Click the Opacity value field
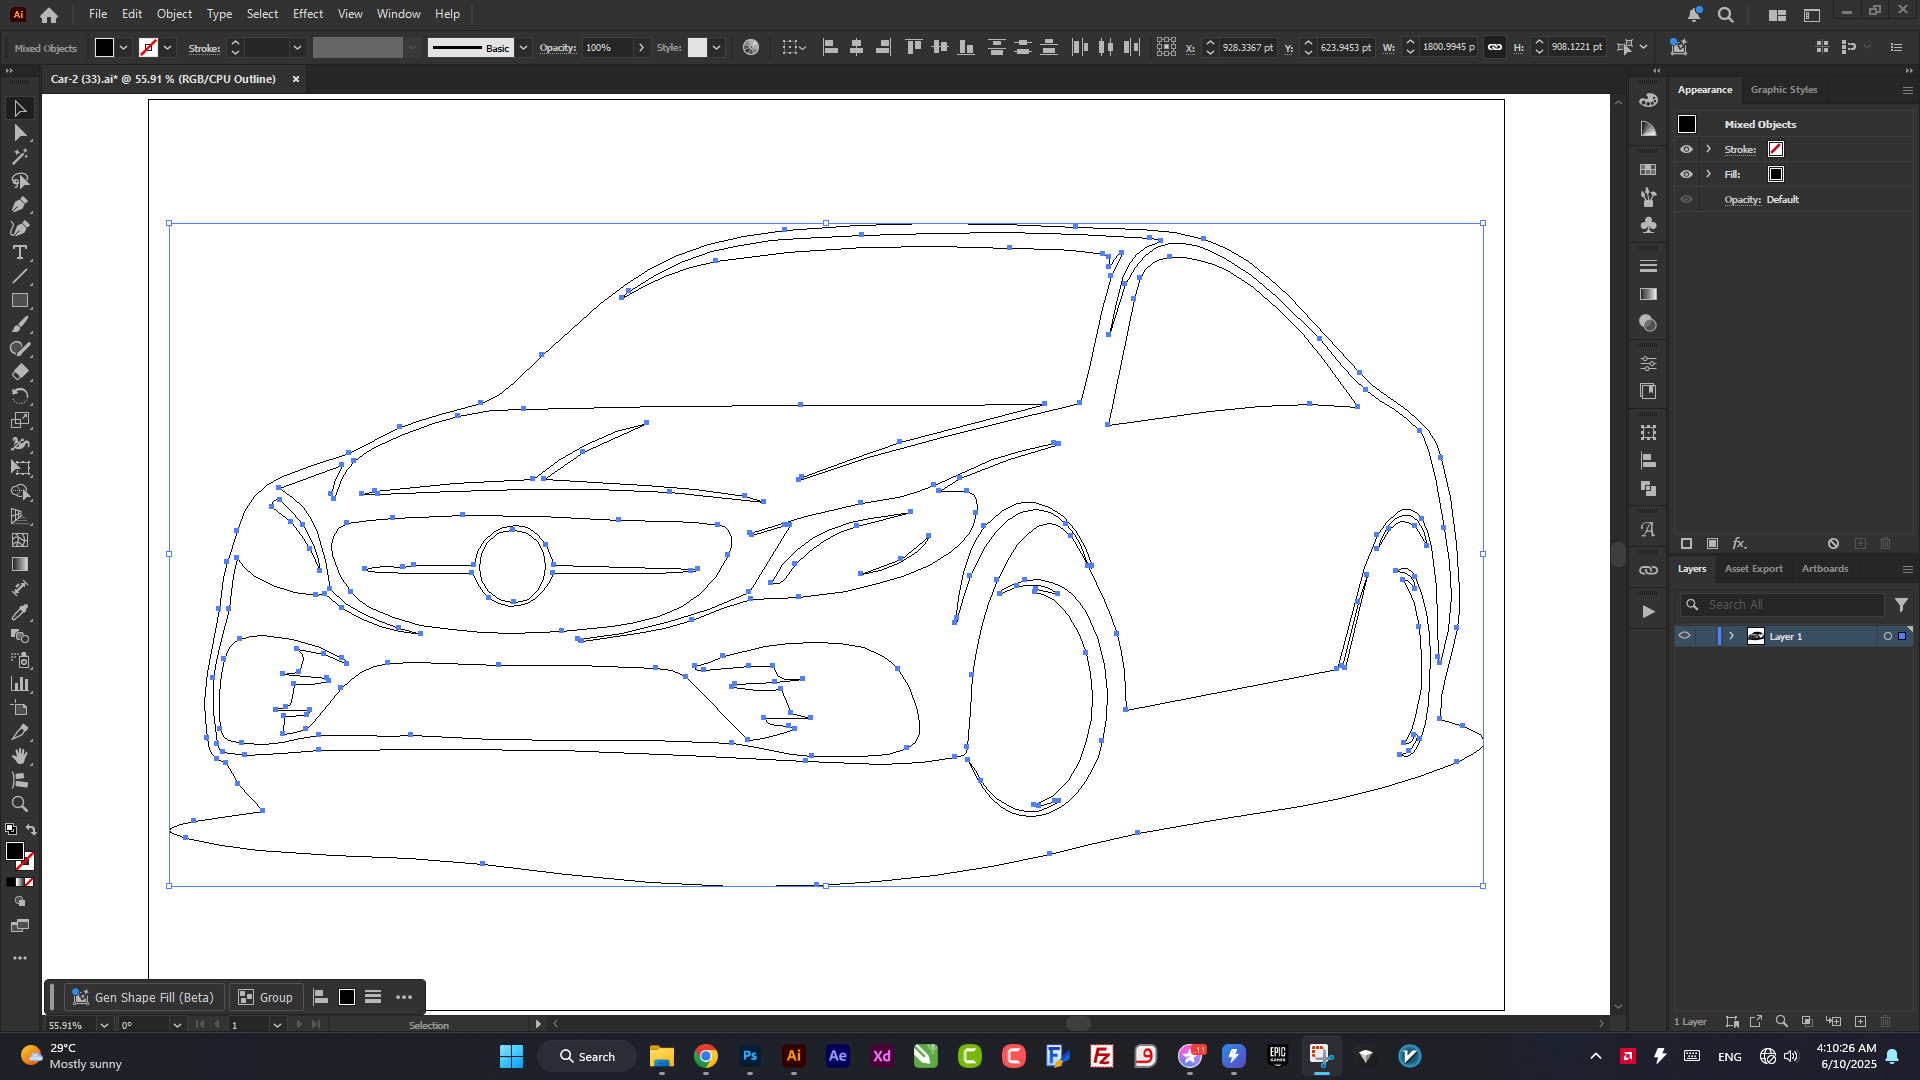This screenshot has width=1920, height=1080. click(606, 47)
